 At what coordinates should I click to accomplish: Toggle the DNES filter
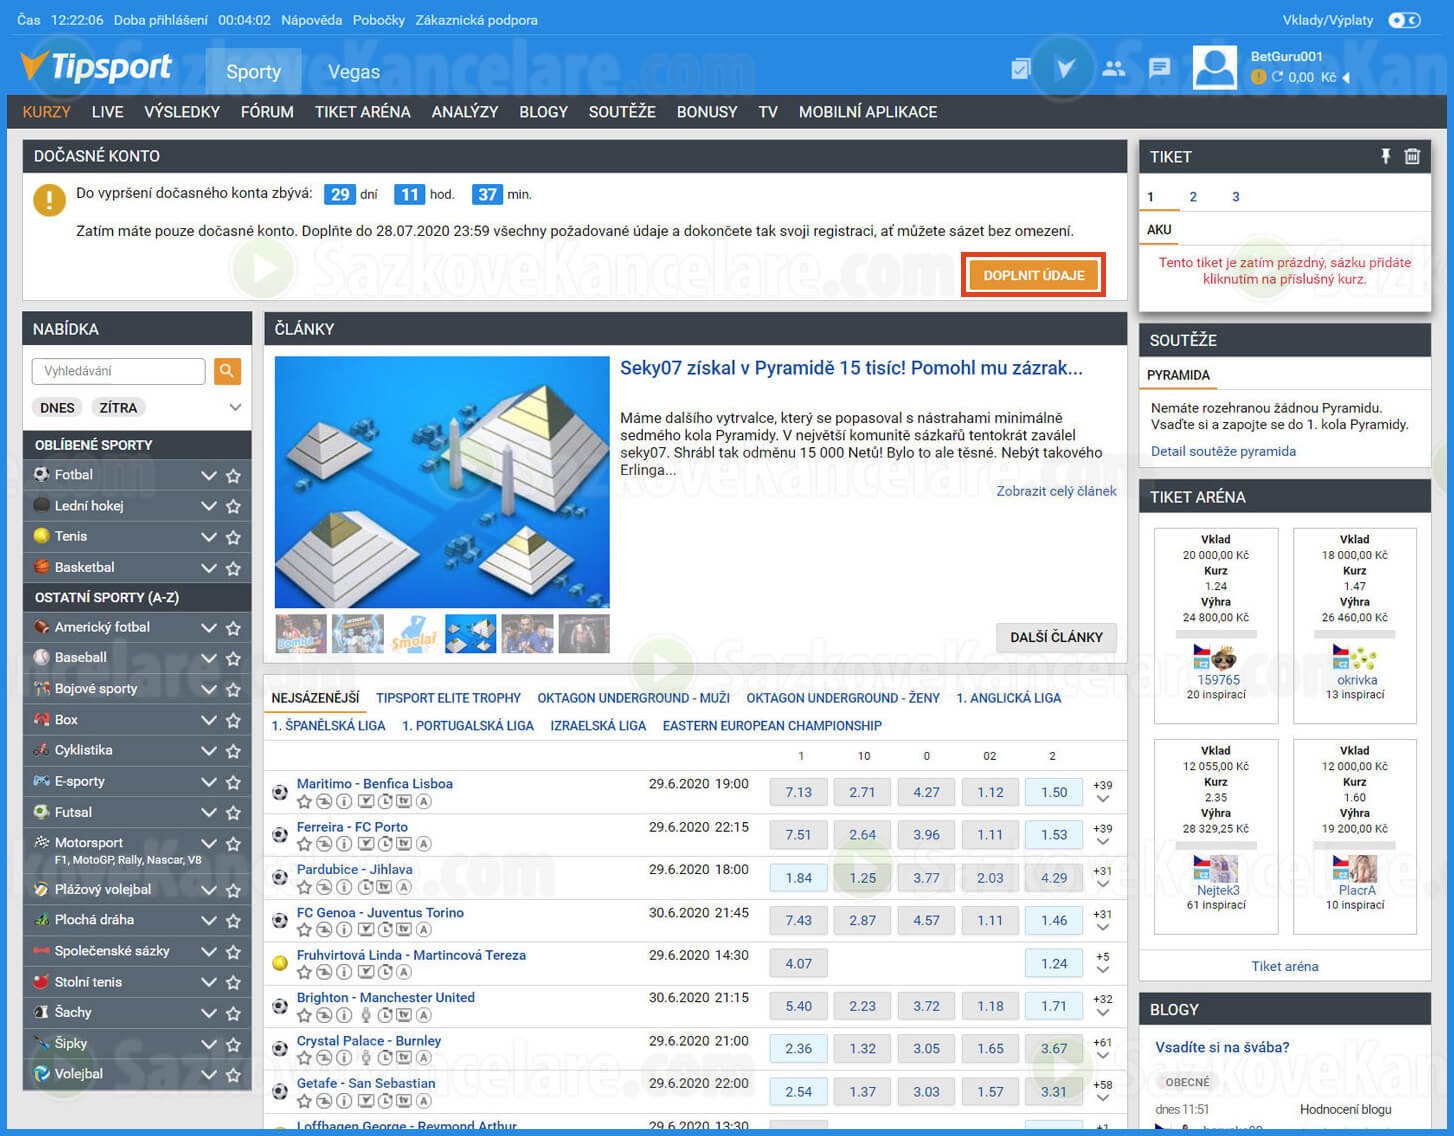tap(57, 407)
